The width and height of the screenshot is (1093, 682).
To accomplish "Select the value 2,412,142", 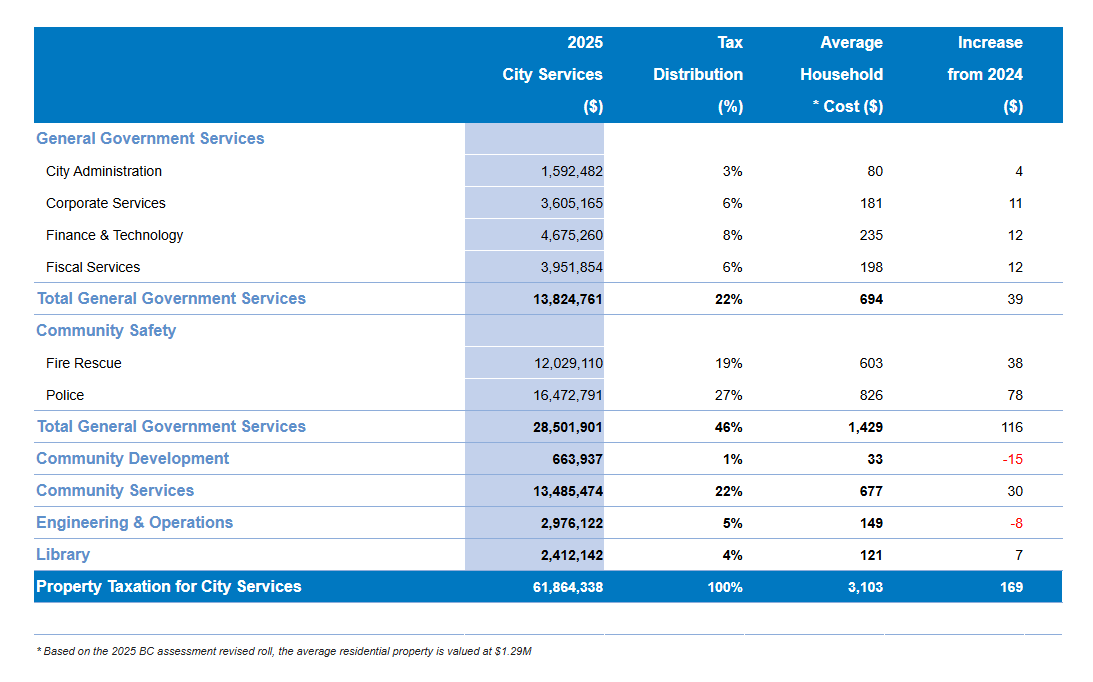I will [x=572, y=556].
